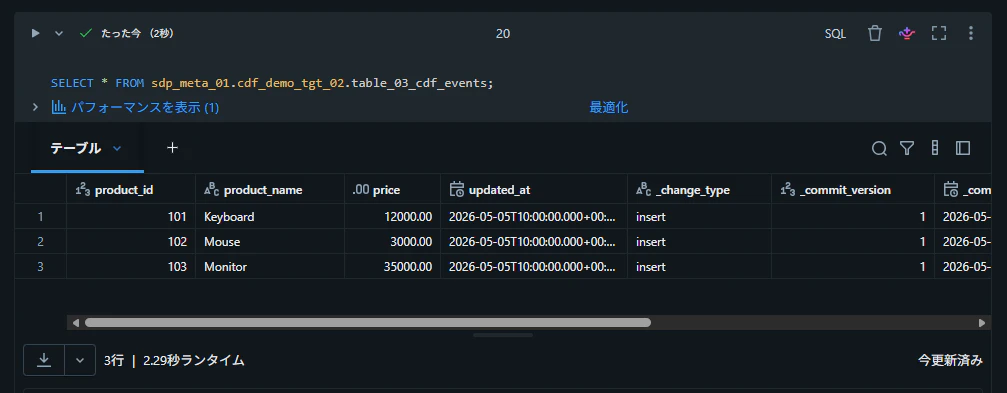Select row number 2
1007x393 pixels.
(x=40, y=242)
